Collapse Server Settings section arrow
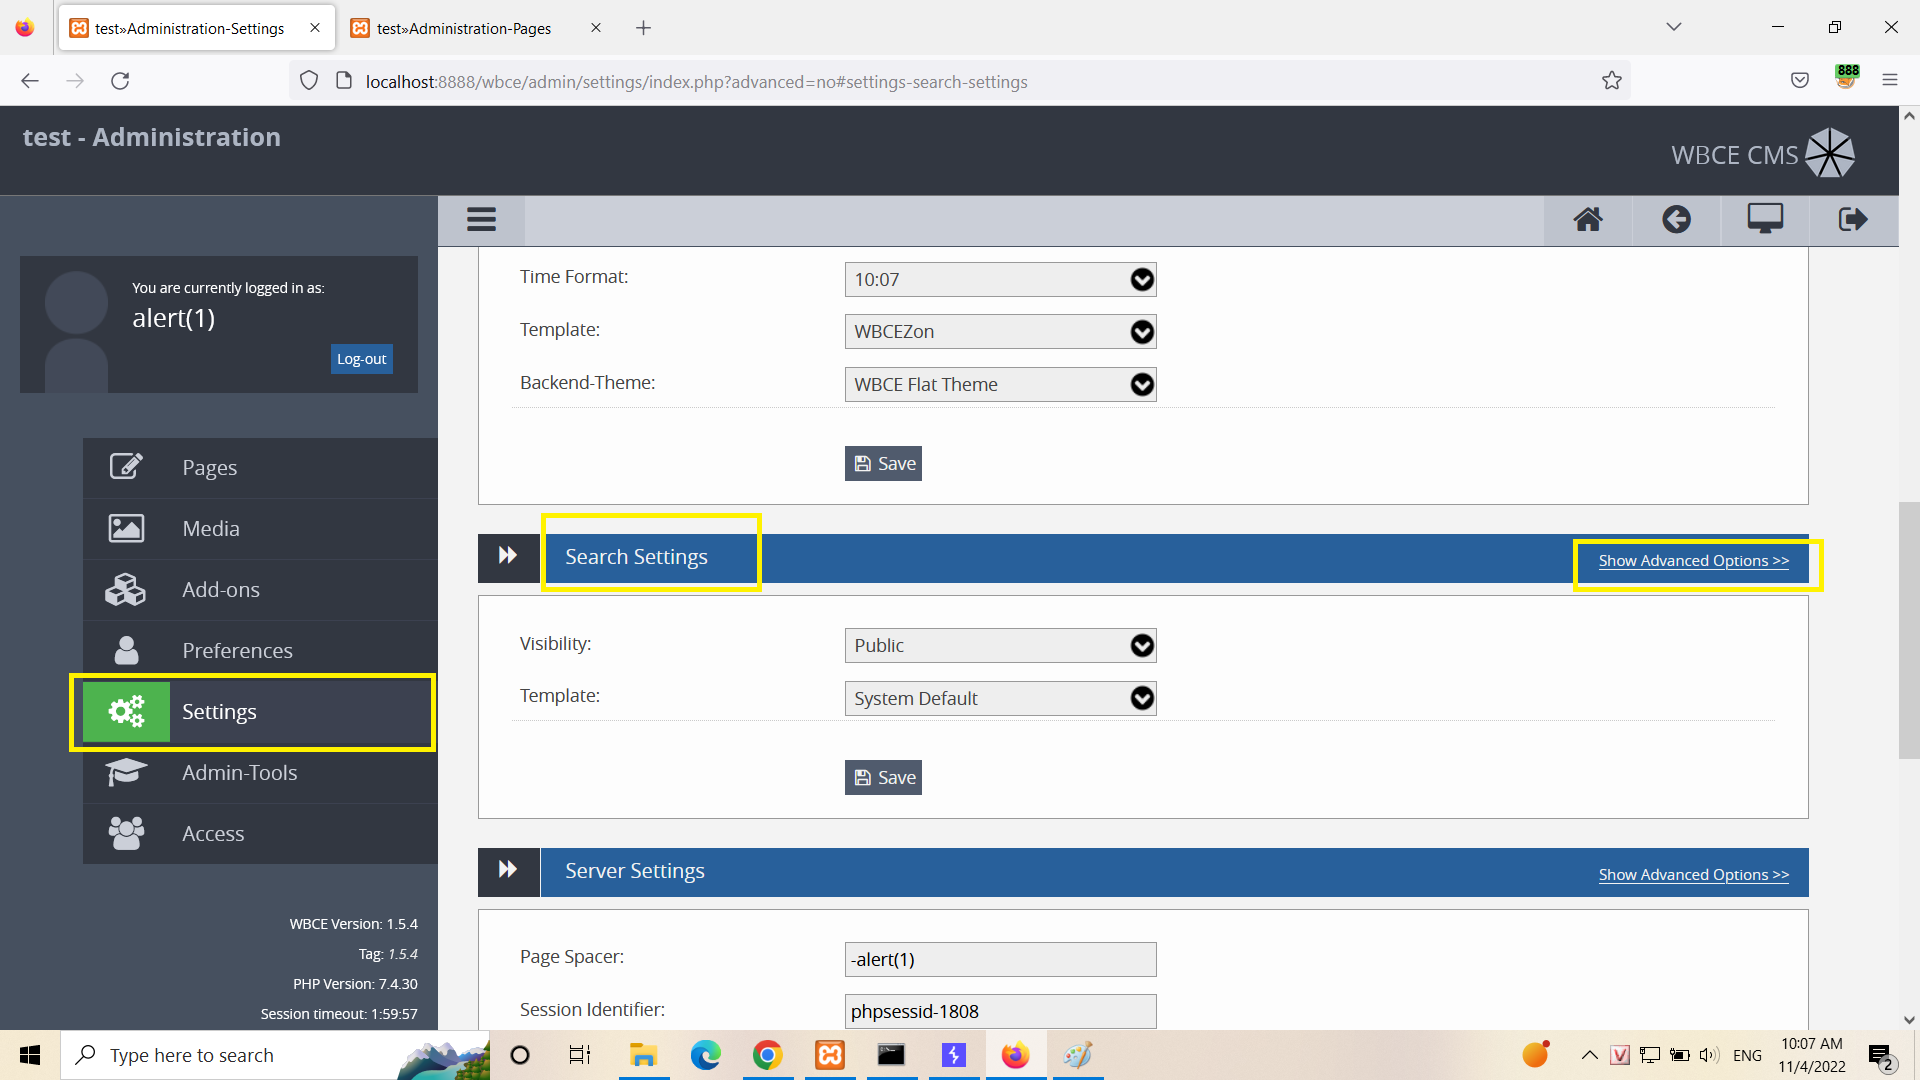This screenshot has width=1924, height=1086. point(509,871)
